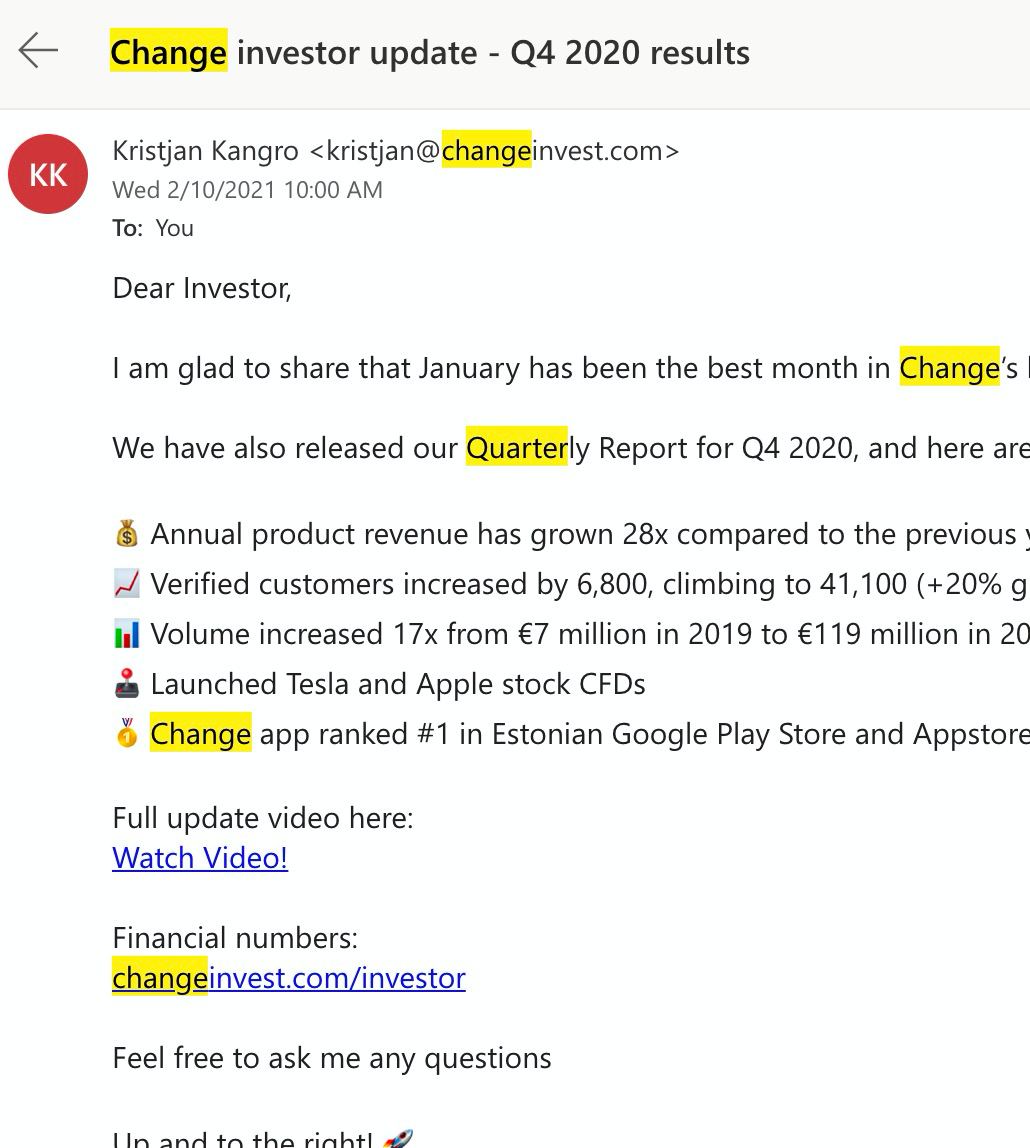Click the bar chart emoji
Viewport: 1030px width, 1148px height.
(127, 634)
